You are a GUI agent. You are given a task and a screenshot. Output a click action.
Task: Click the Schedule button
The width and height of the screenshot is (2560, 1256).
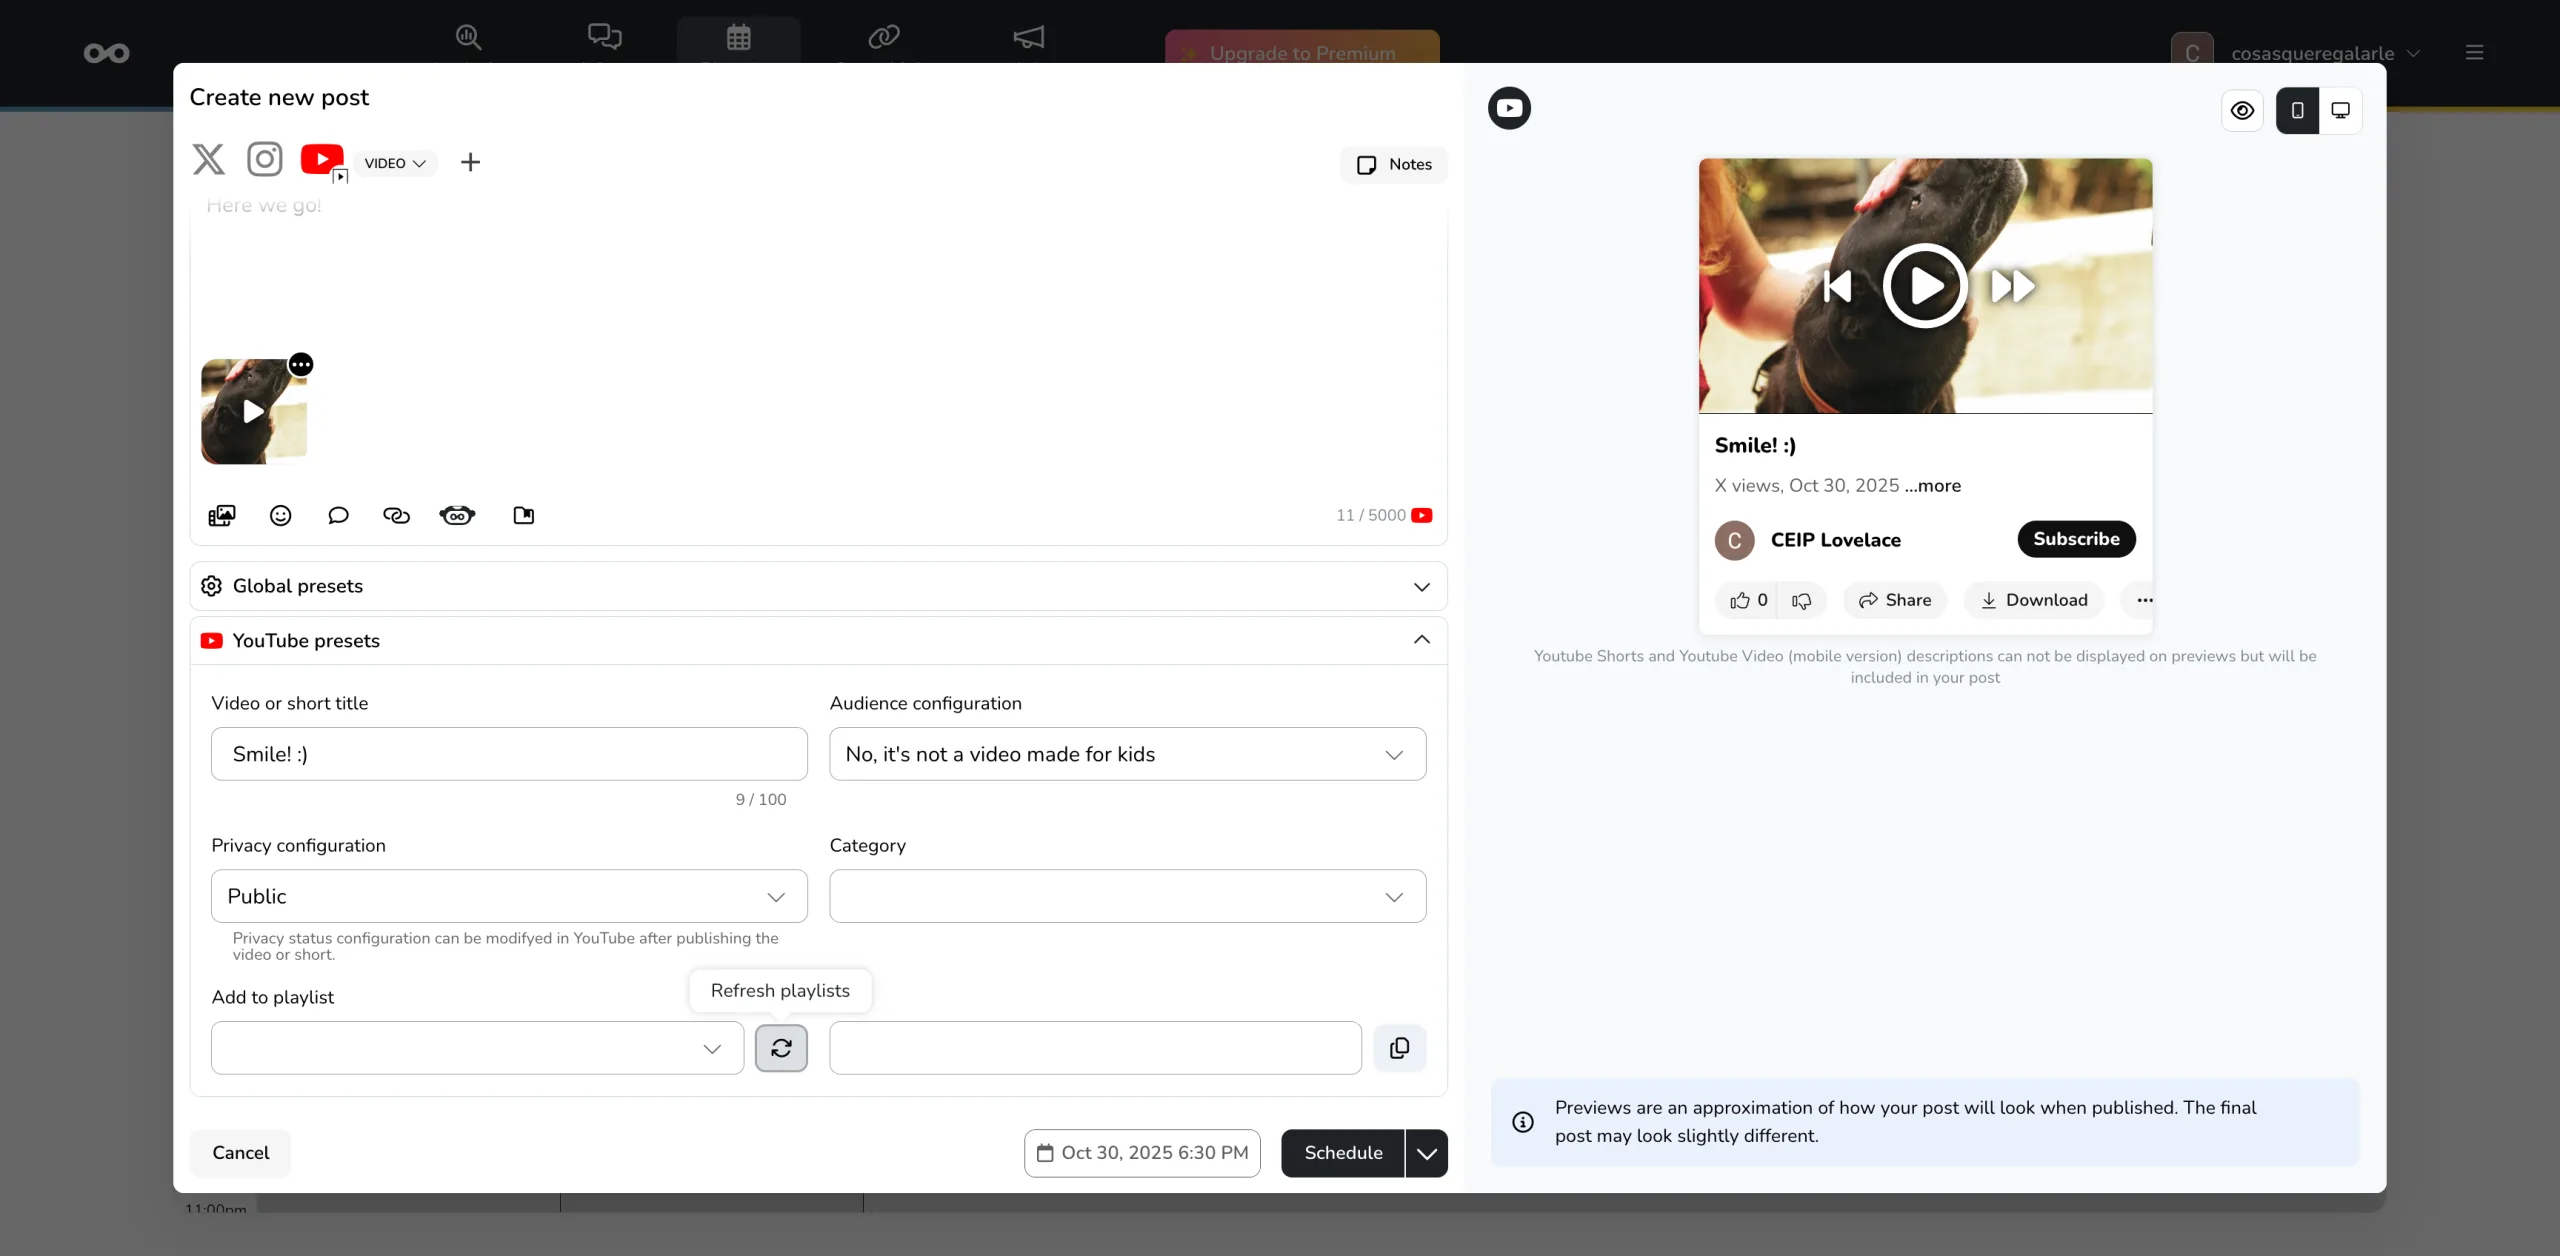1342,1153
